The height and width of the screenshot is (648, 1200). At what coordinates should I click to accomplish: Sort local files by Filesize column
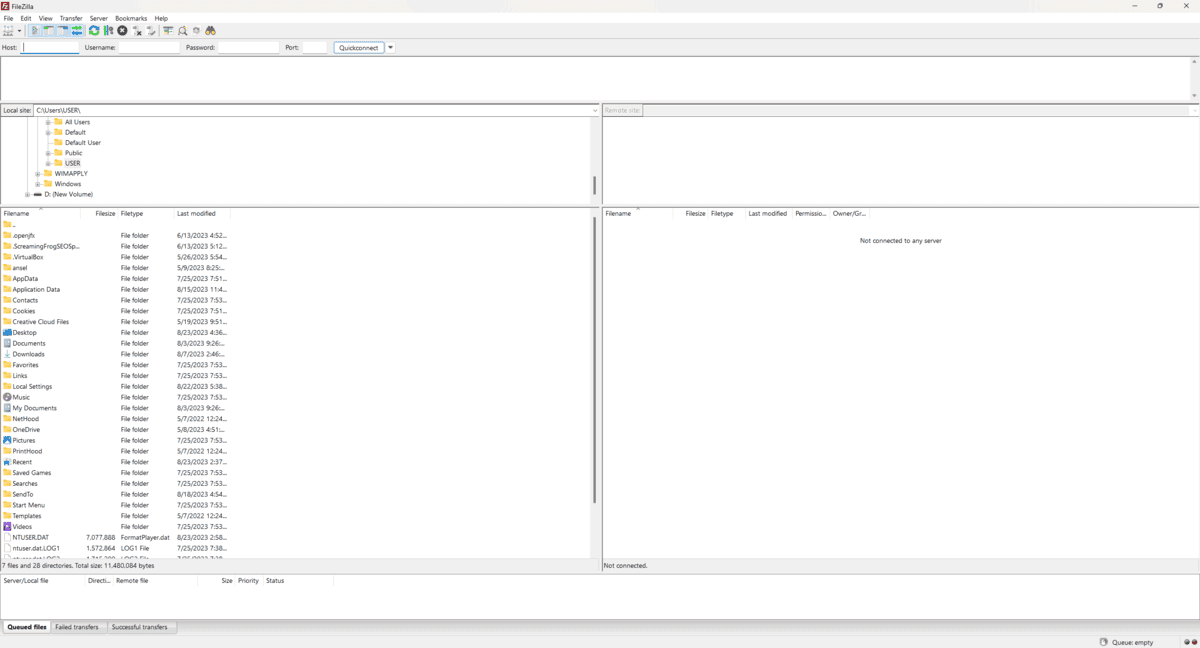pos(99,213)
